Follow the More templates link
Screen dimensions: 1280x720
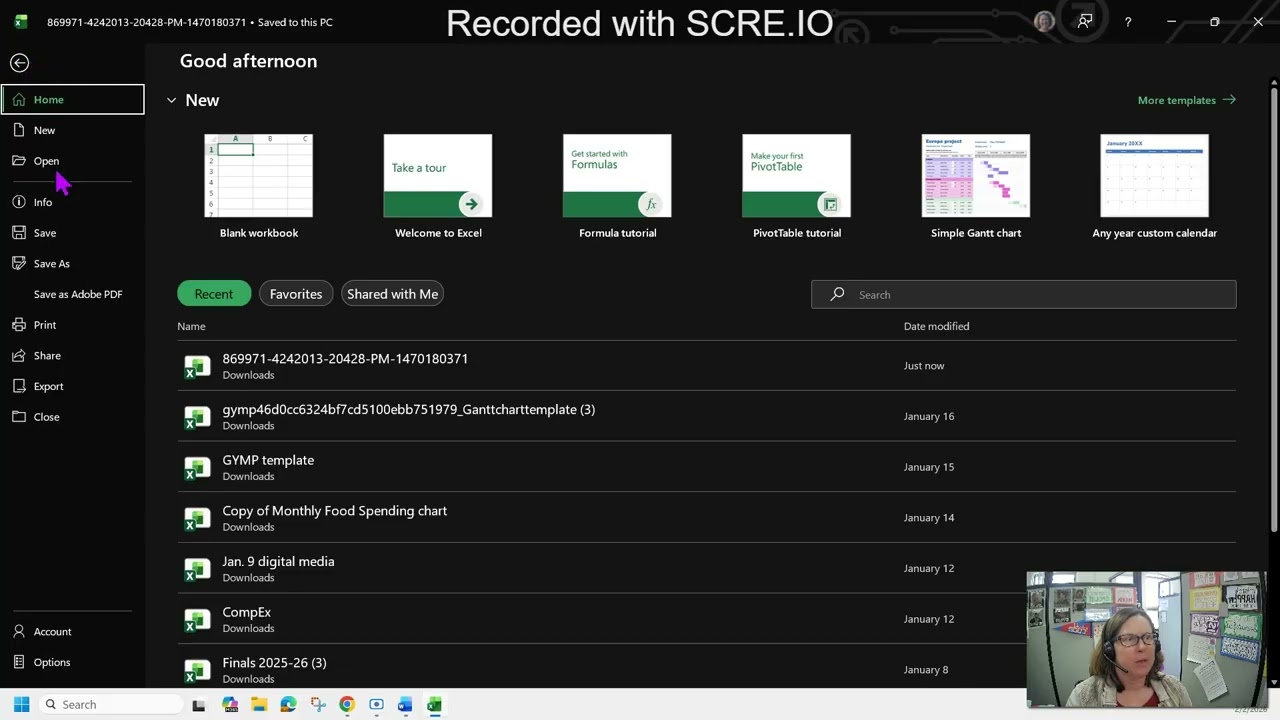(x=1187, y=100)
